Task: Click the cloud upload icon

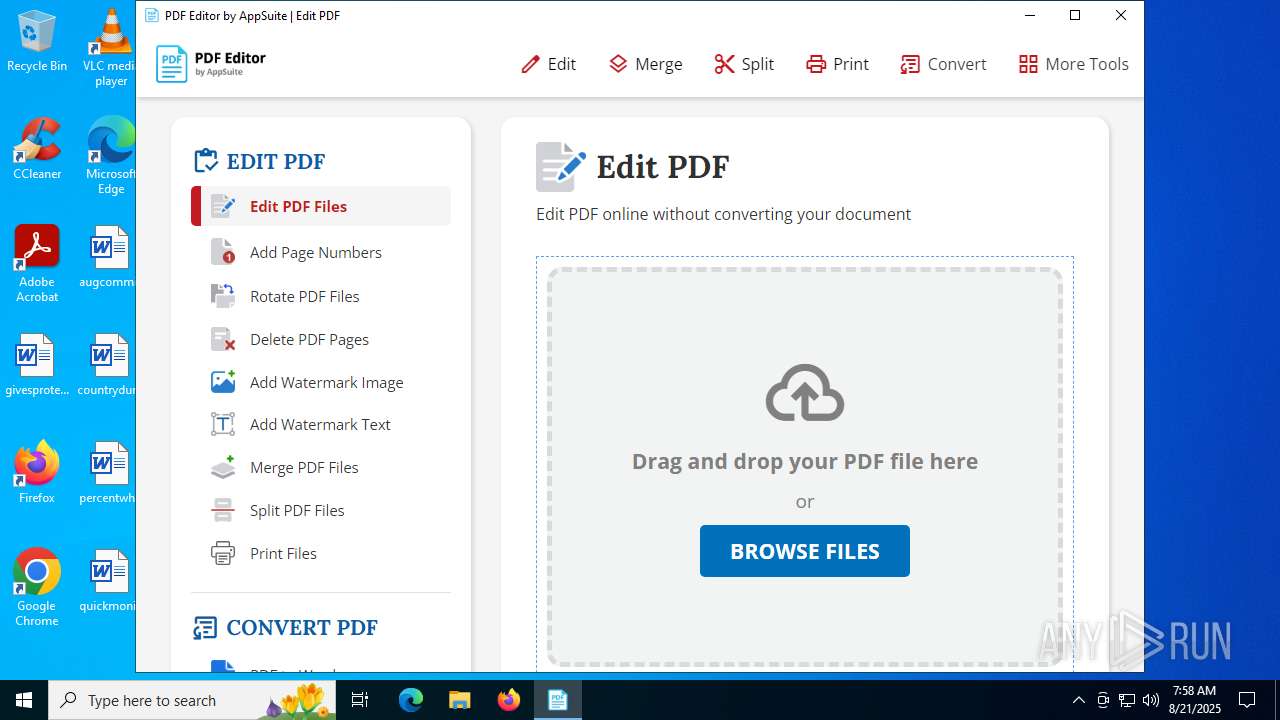Action: coord(805,393)
